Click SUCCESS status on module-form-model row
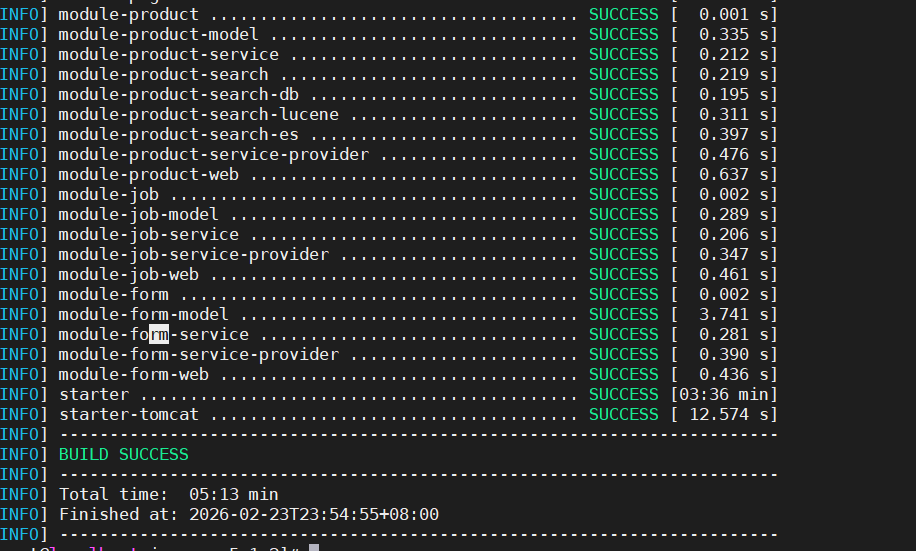916x551 pixels. [x=623, y=314]
